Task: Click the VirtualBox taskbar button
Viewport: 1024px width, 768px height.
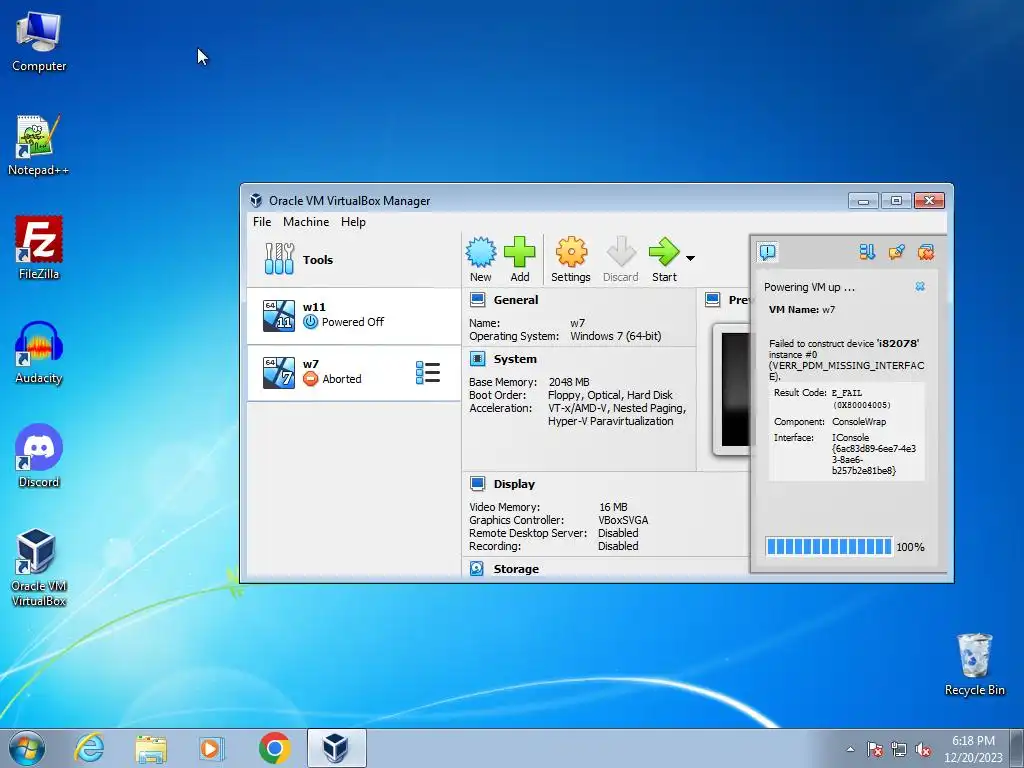Action: click(x=336, y=748)
